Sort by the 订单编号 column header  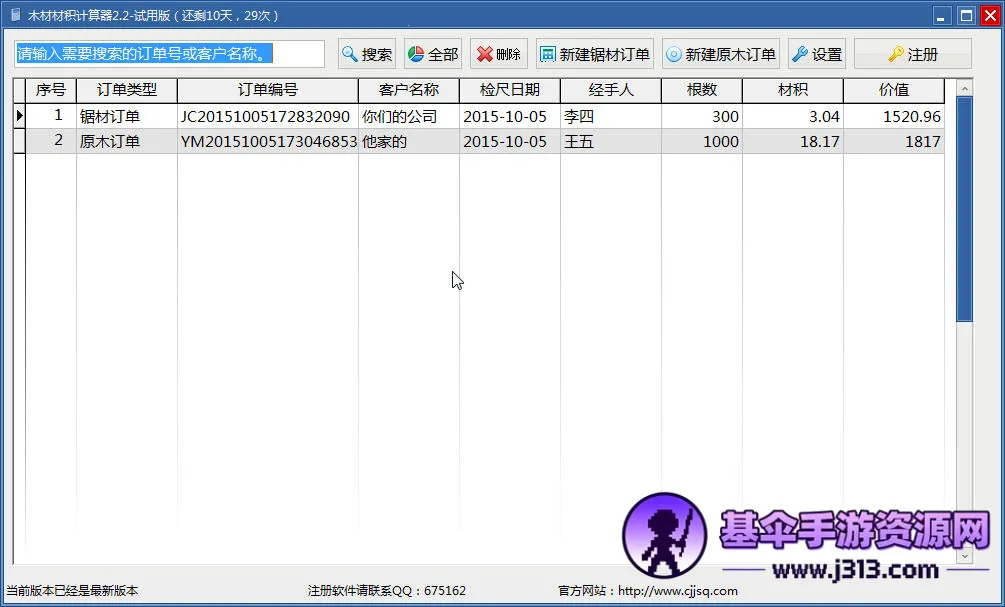(x=267, y=90)
